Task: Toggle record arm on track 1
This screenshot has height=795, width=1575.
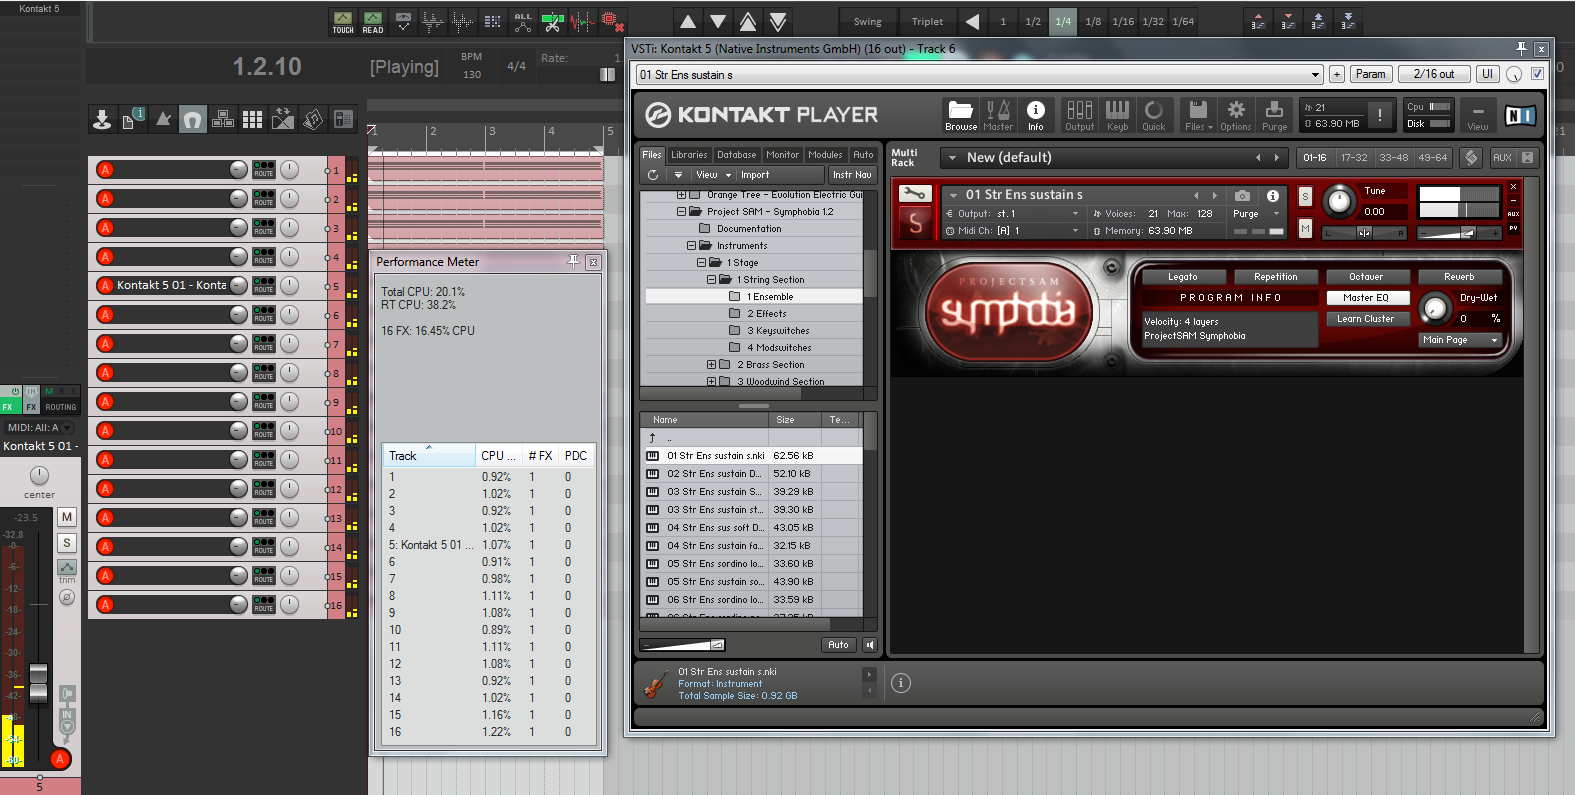Action: pos(105,170)
